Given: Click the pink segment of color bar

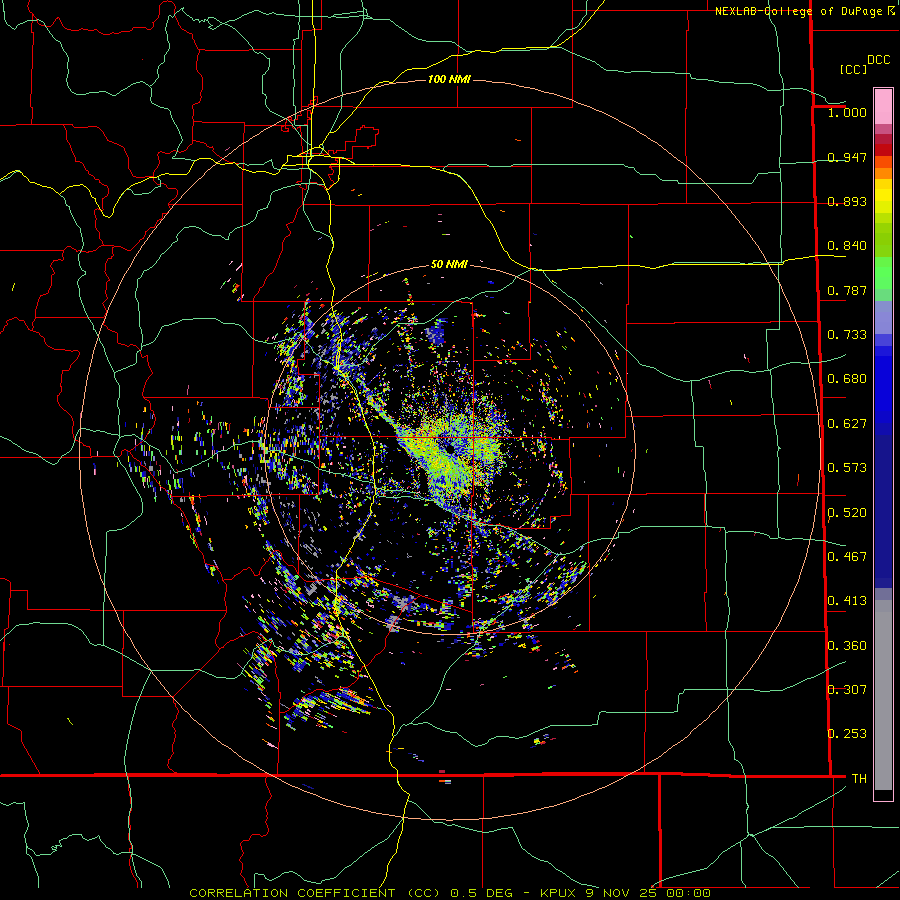Looking at the screenshot, I should click(x=883, y=106).
